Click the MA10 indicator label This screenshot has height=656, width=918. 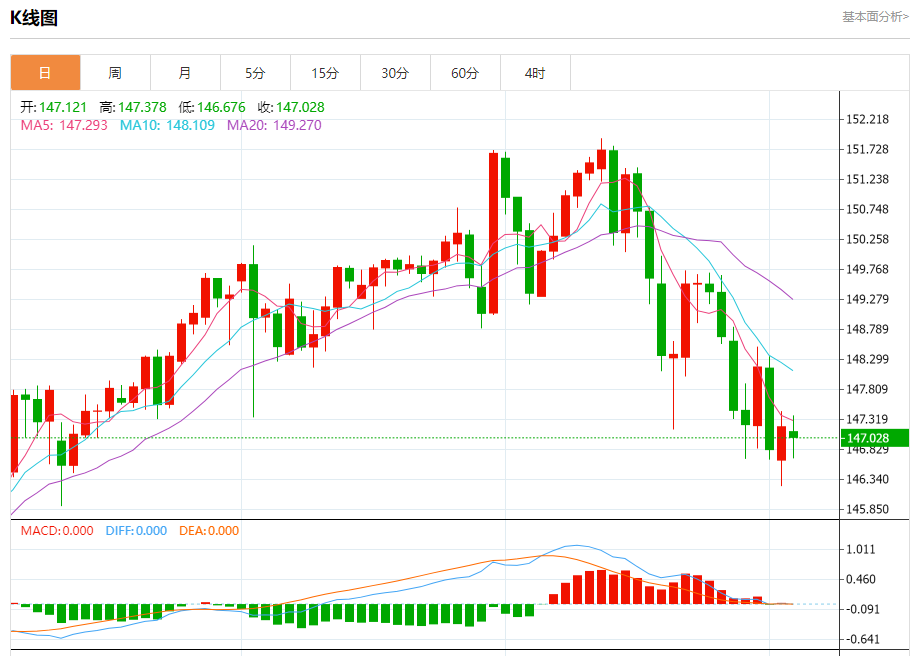(x=167, y=125)
